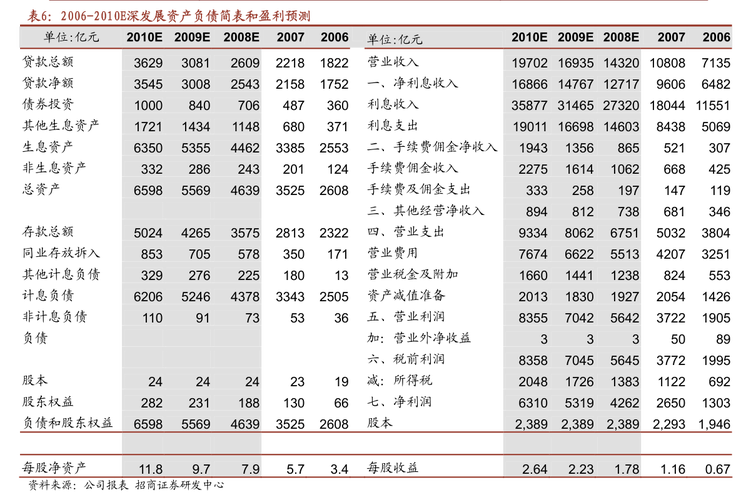Screen dimensions: 751x500
Task: Click the right '单位:亿元' unit label
Action: pos(394,39)
